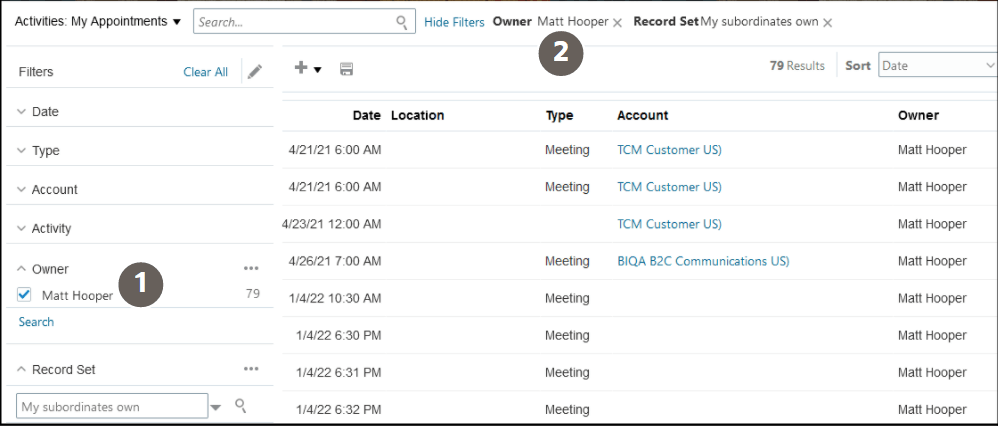This screenshot has width=998, height=426.
Task: Collapse the Owner filter section
Action: 21,269
